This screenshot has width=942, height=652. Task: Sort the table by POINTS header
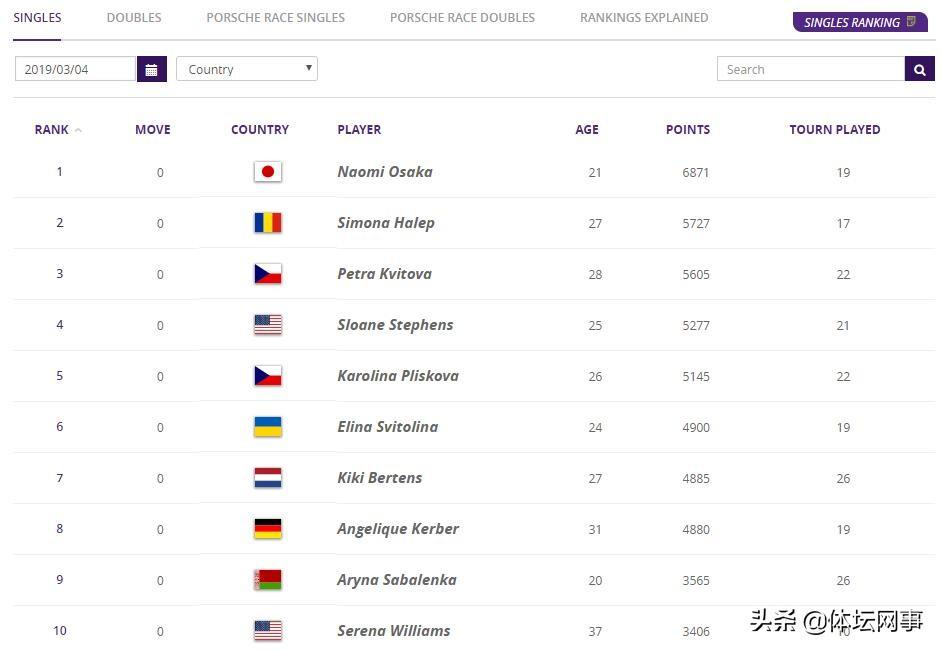[x=688, y=129]
